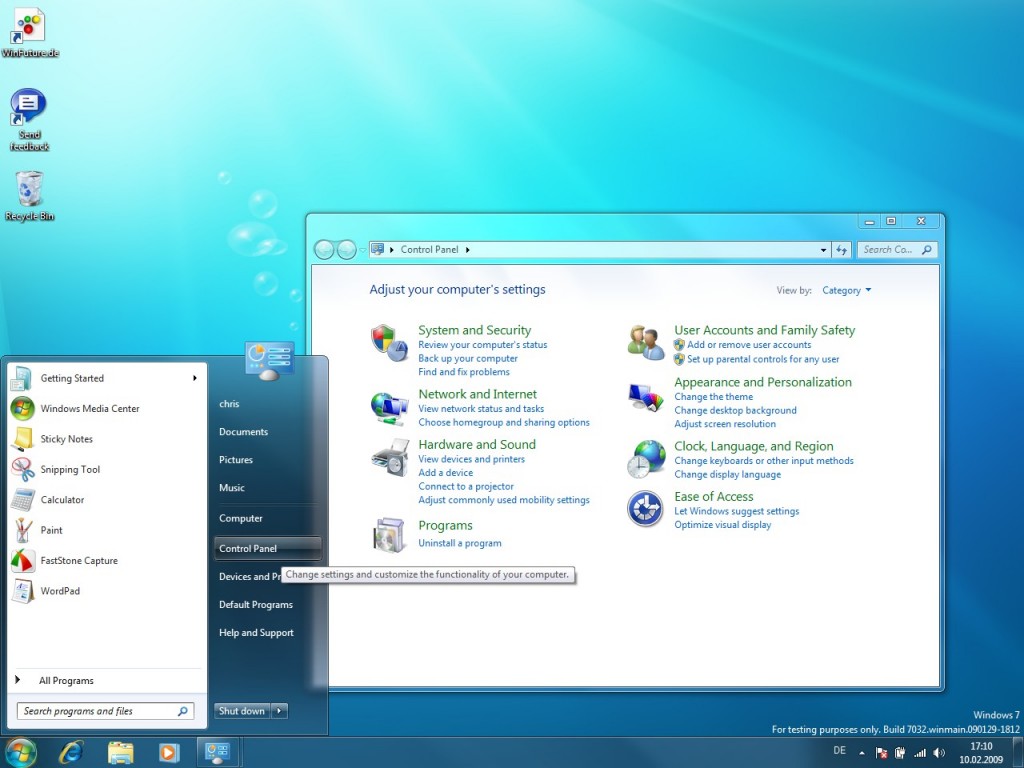Click the Network and Internet globe icon
This screenshot has height=768, width=1024.
[x=389, y=408]
